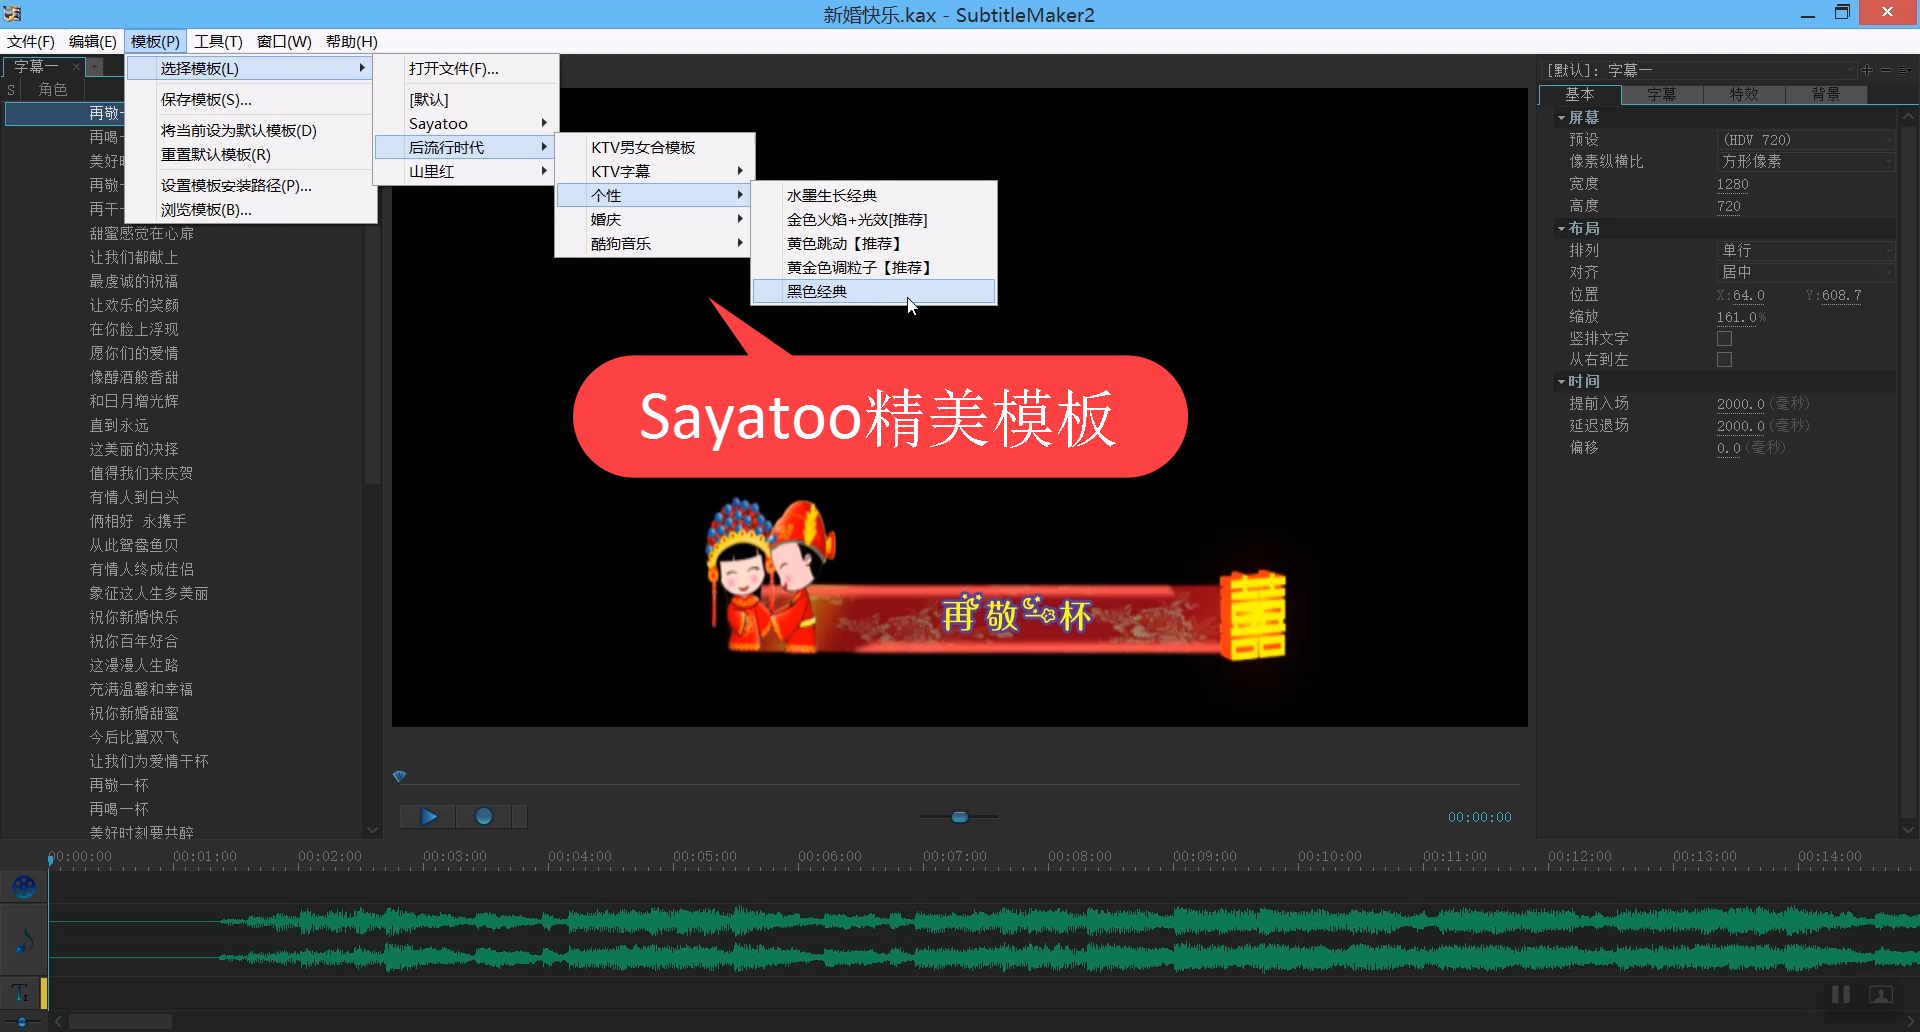Screen dimensions: 1920x1032
Task: Open the 排列 单行 dropdown
Action: [1805, 251]
